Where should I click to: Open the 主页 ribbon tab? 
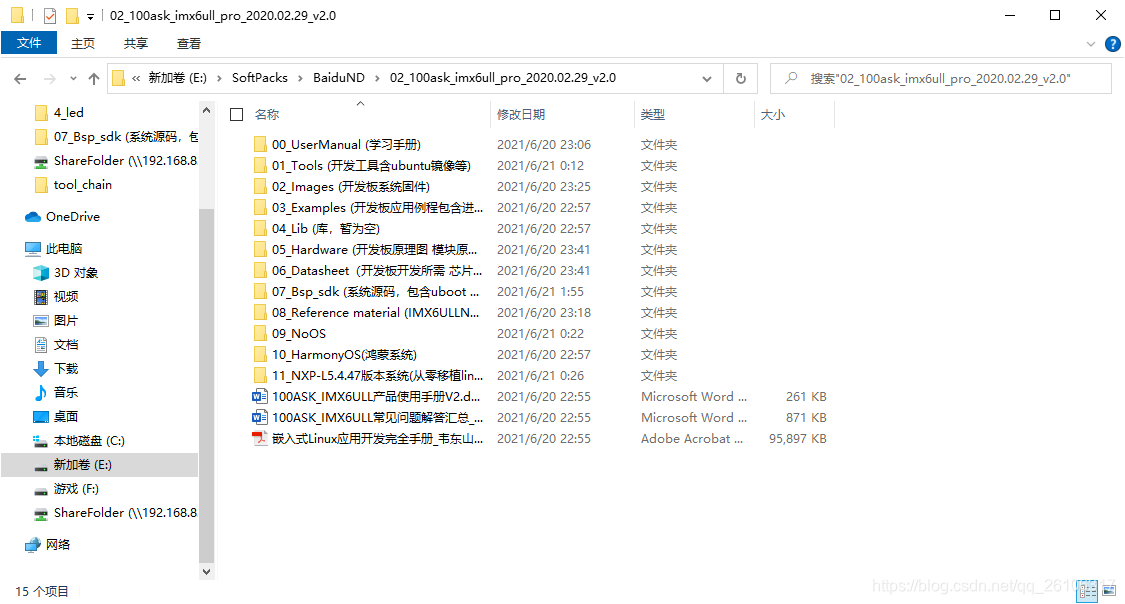pyautogui.click(x=83, y=44)
